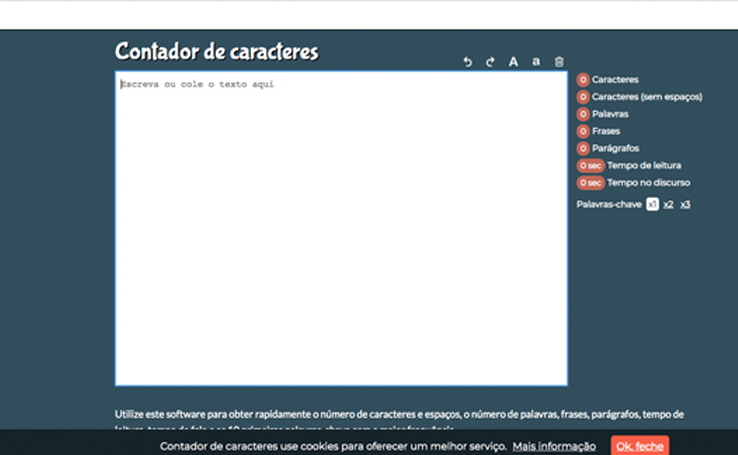Click the undo arrow icon
Screen dimensions: 738x455
[467, 62]
